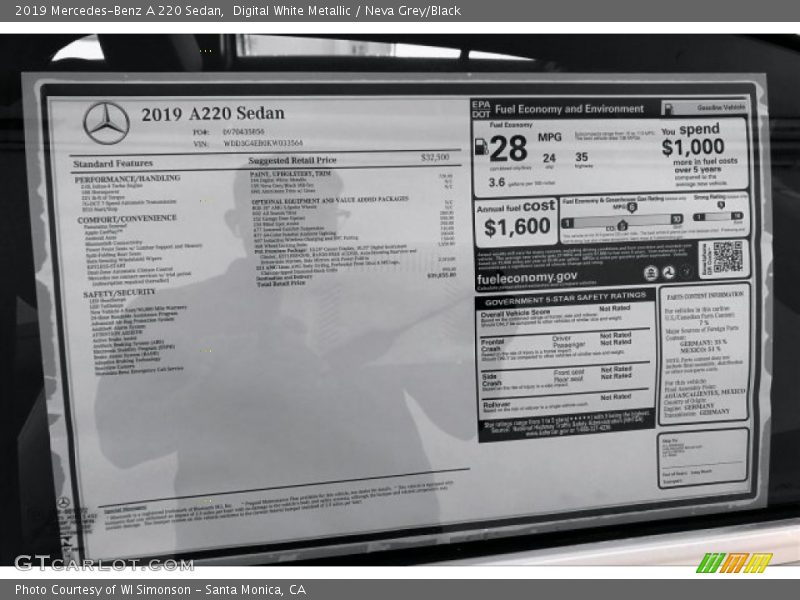Click the '2019 A220 Sedan' heading
Image resolution: width=800 pixels, height=600 pixels.
(x=213, y=114)
